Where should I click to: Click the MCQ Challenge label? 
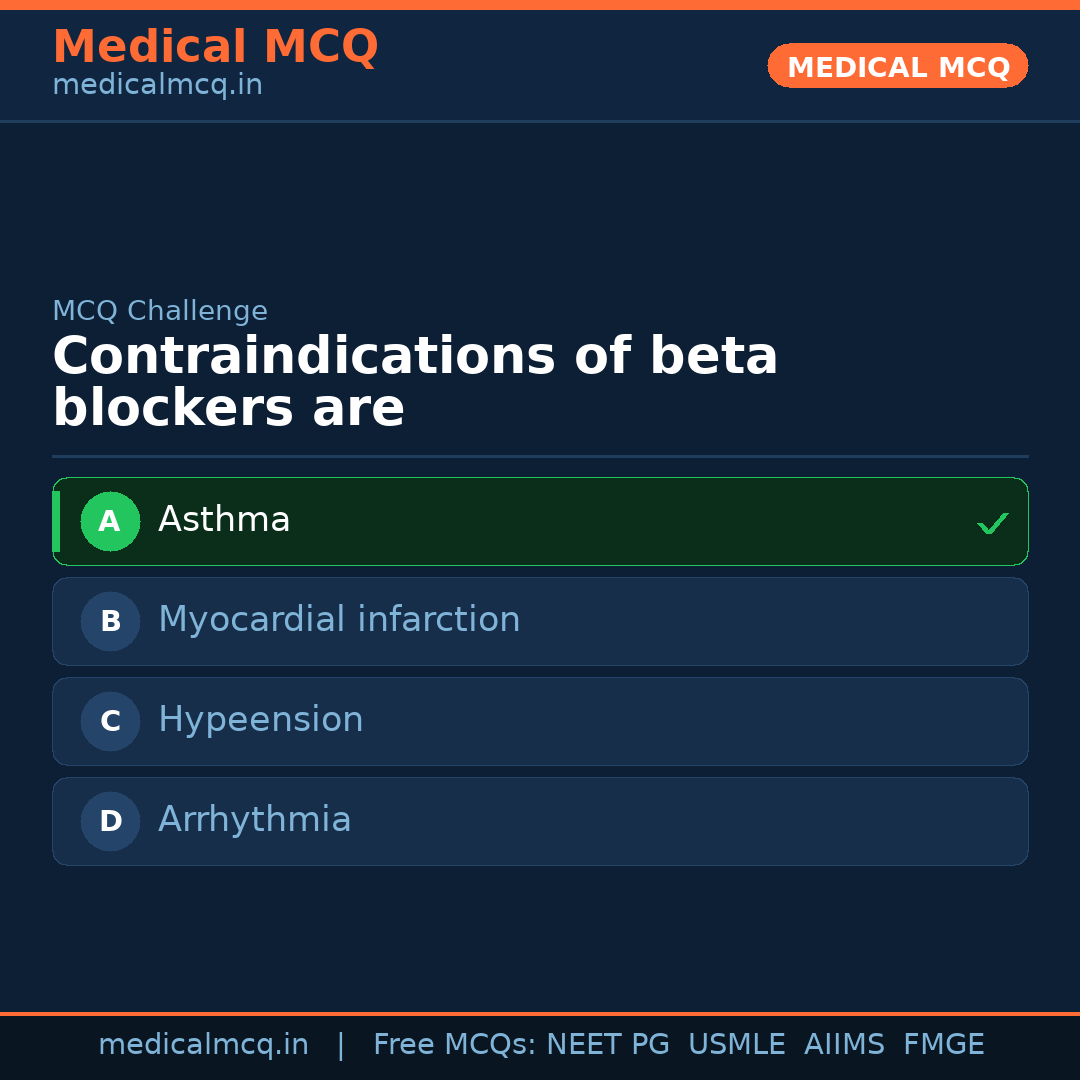[x=160, y=311]
